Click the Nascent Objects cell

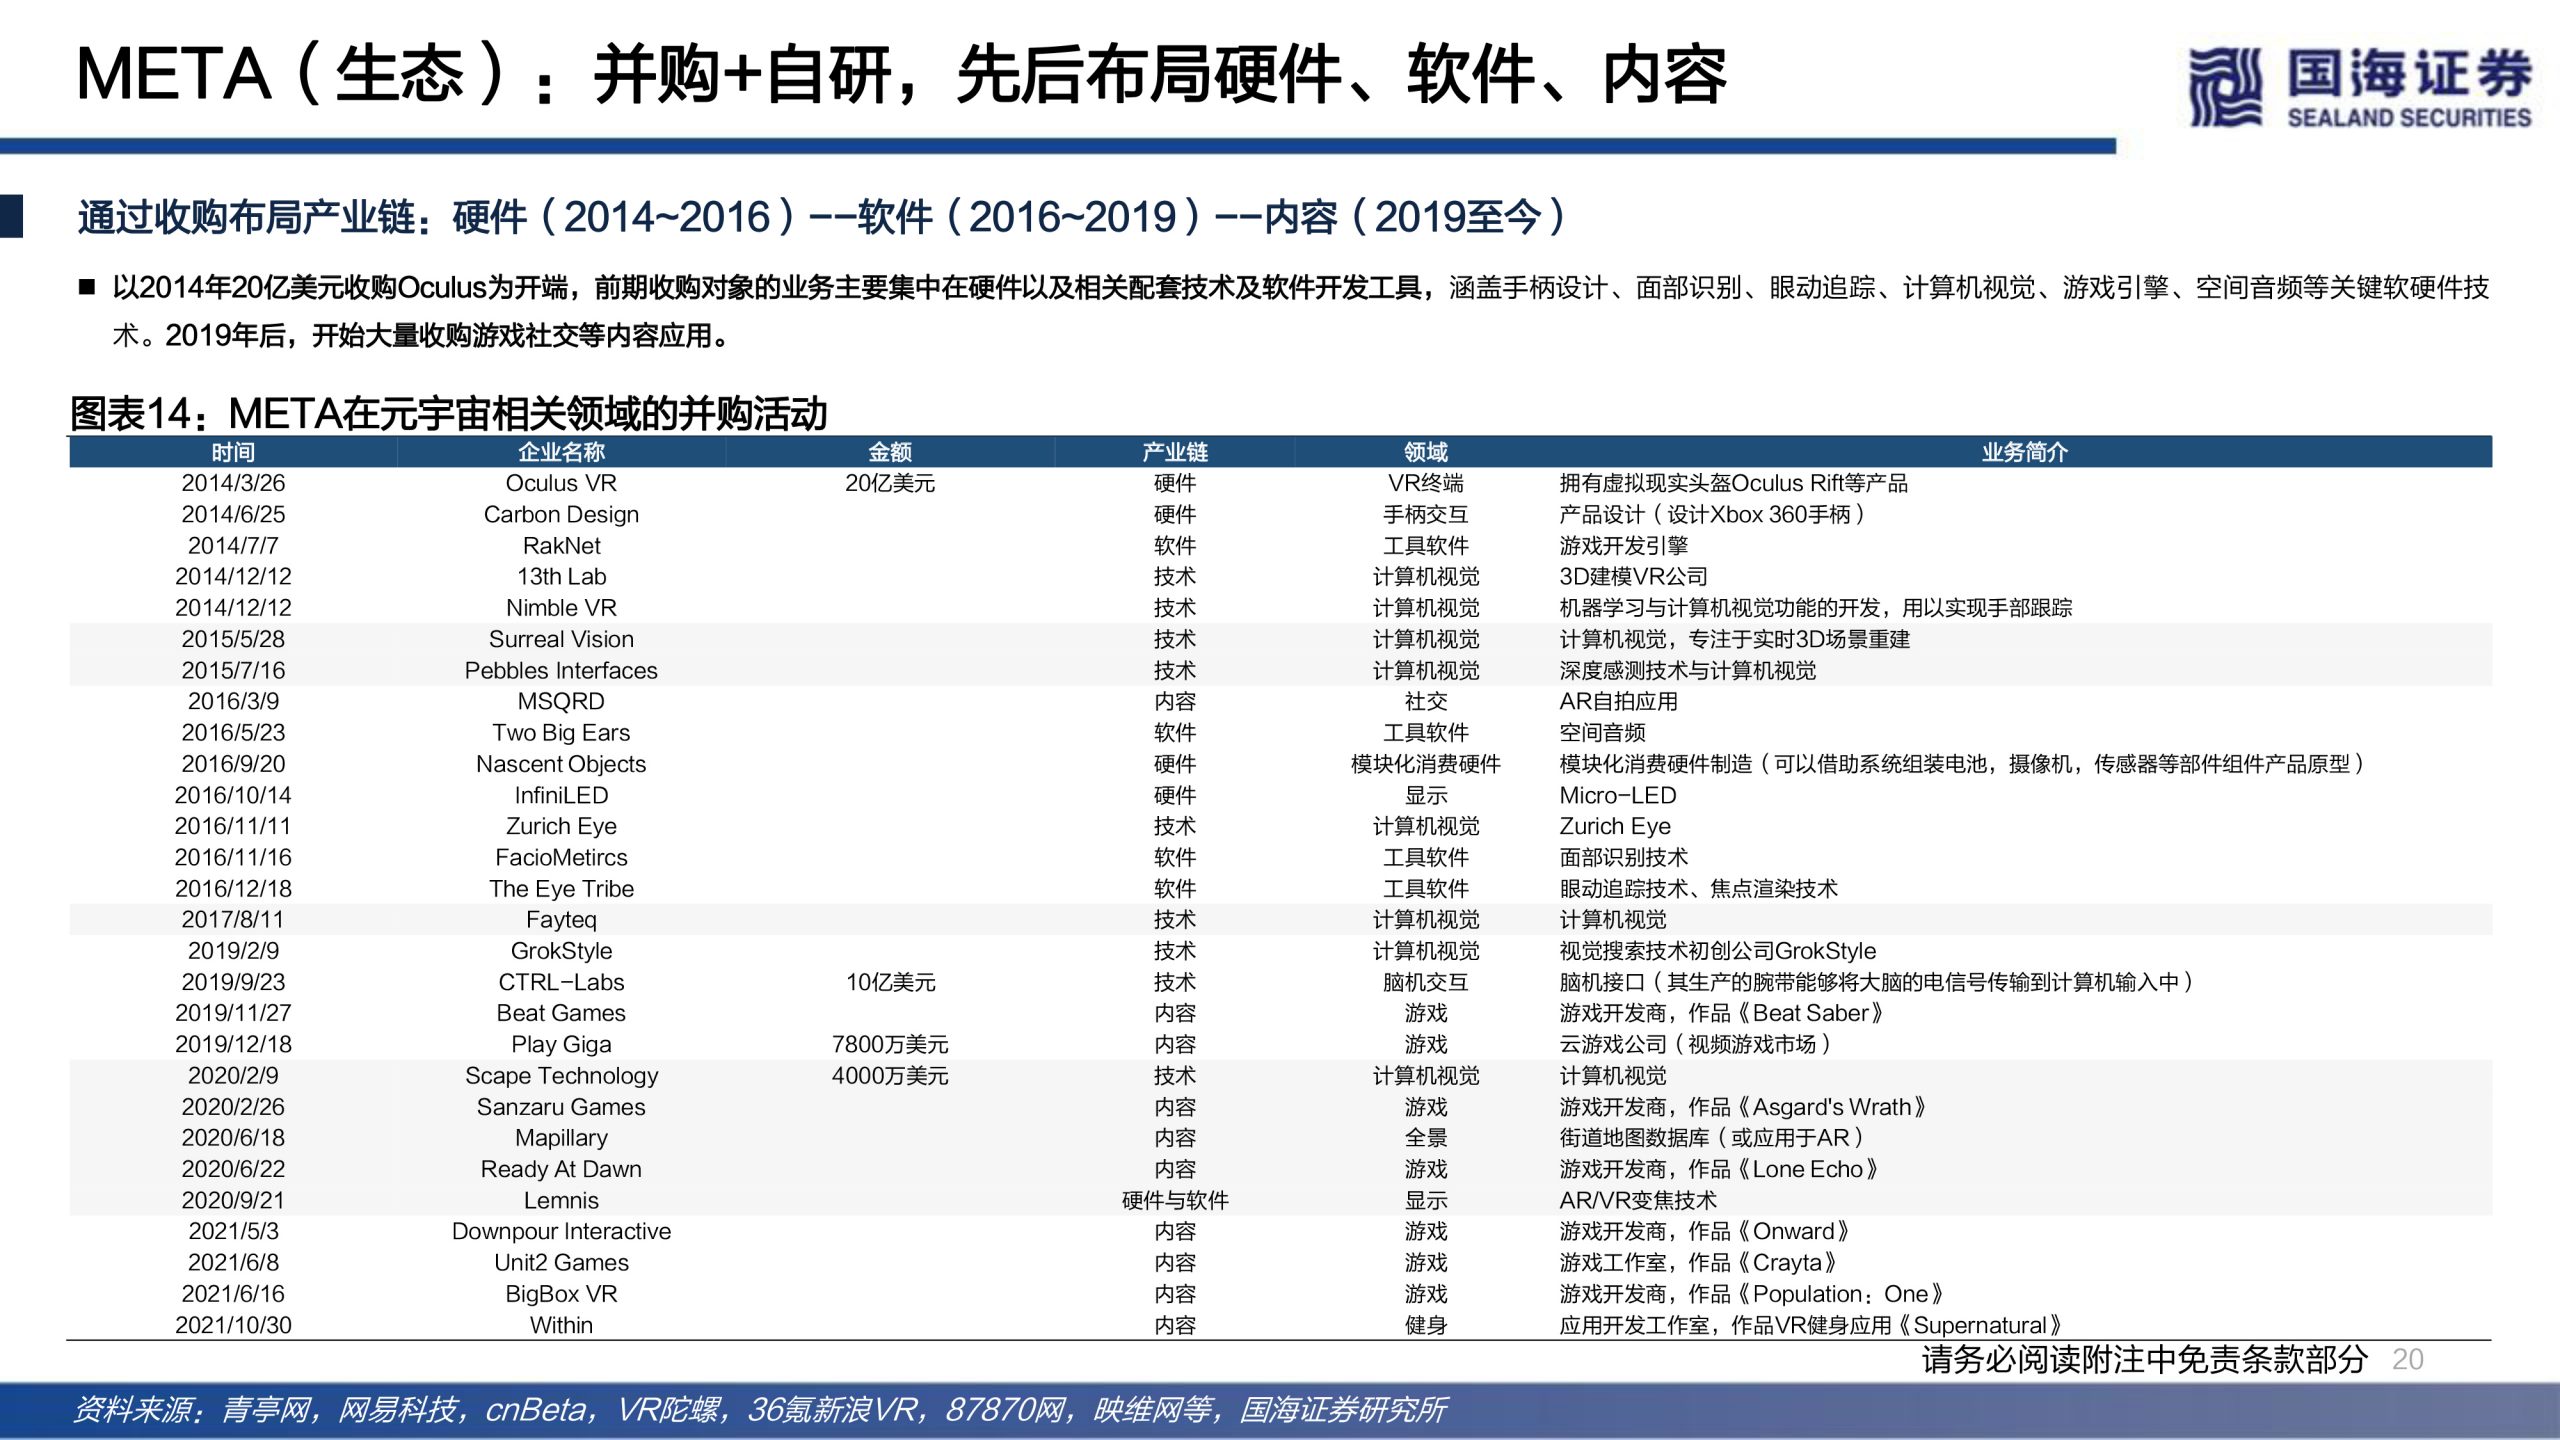point(561,763)
